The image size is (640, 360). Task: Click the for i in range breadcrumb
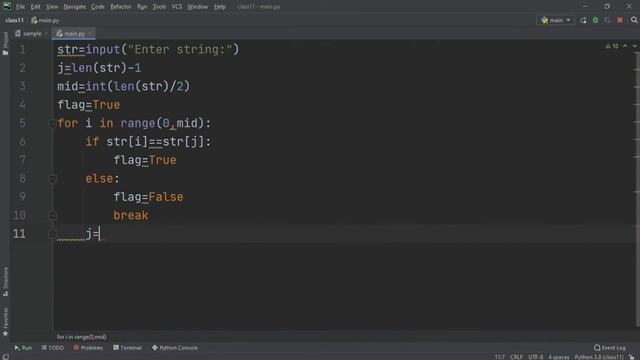[x=82, y=337]
